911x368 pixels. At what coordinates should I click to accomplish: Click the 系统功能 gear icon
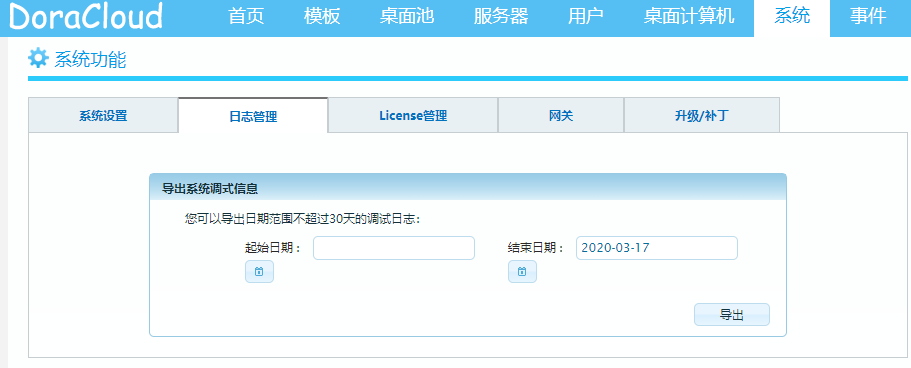[x=38, y=58]
